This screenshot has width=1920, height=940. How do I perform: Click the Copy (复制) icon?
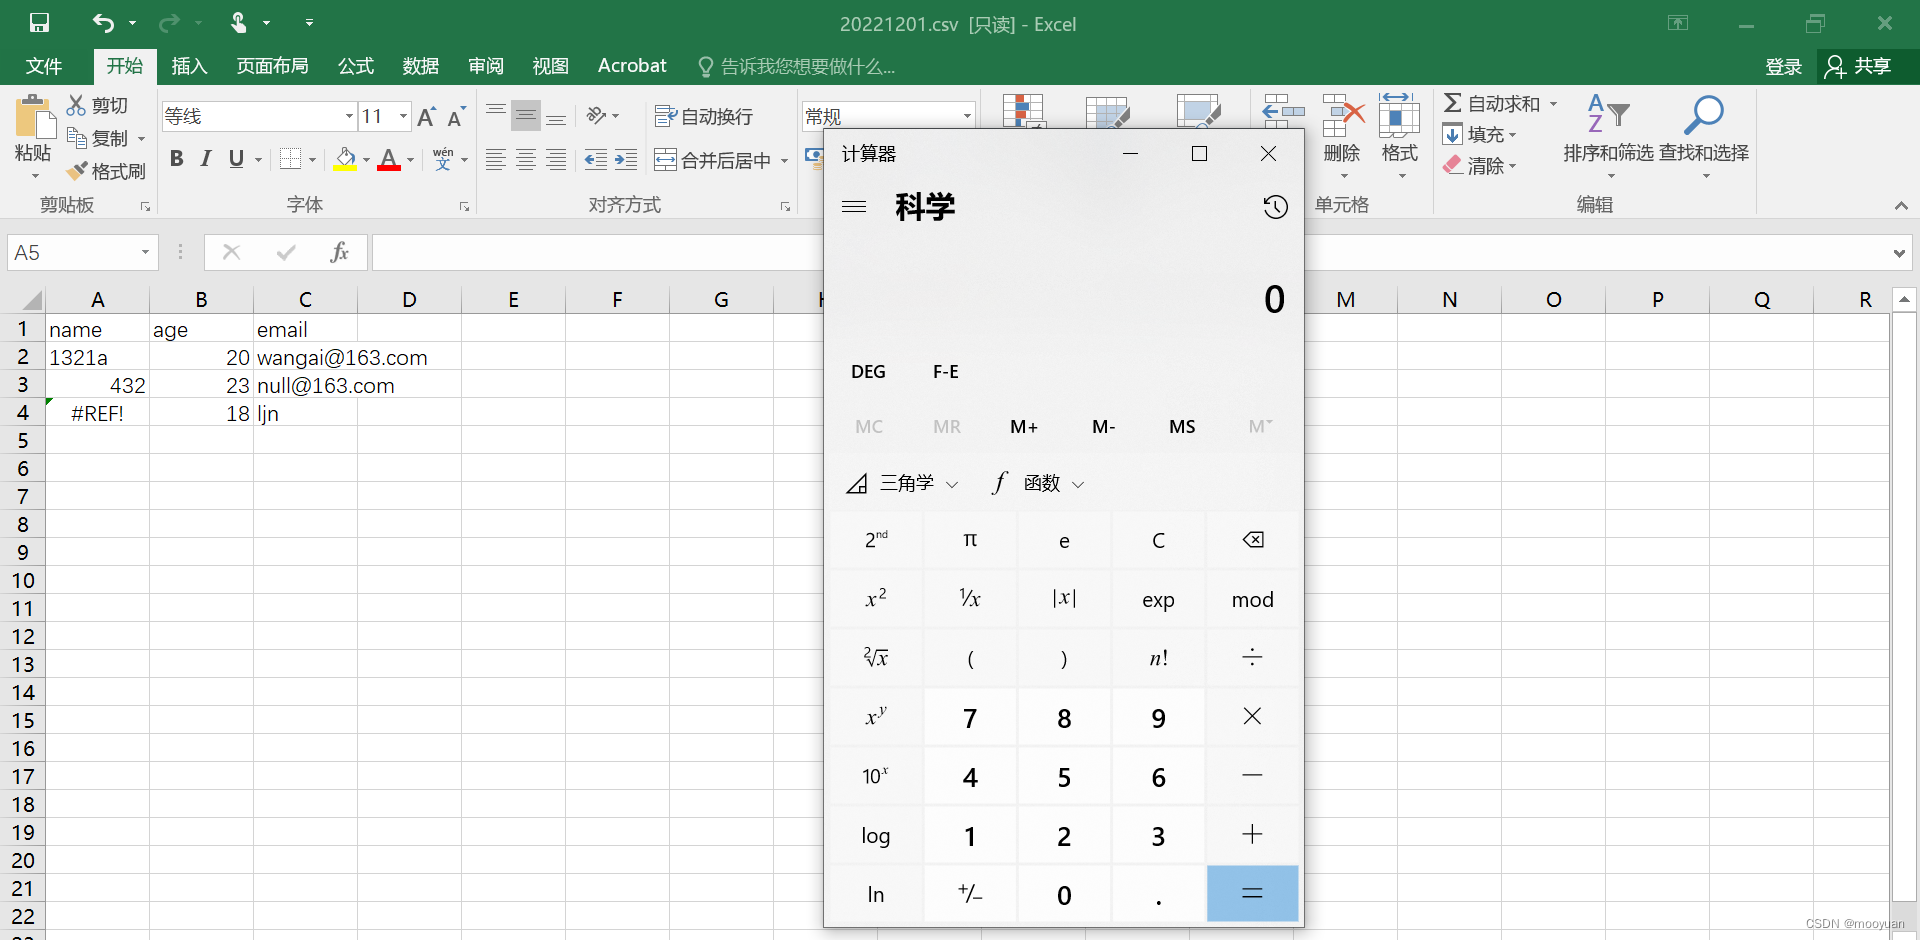(76, 138)
